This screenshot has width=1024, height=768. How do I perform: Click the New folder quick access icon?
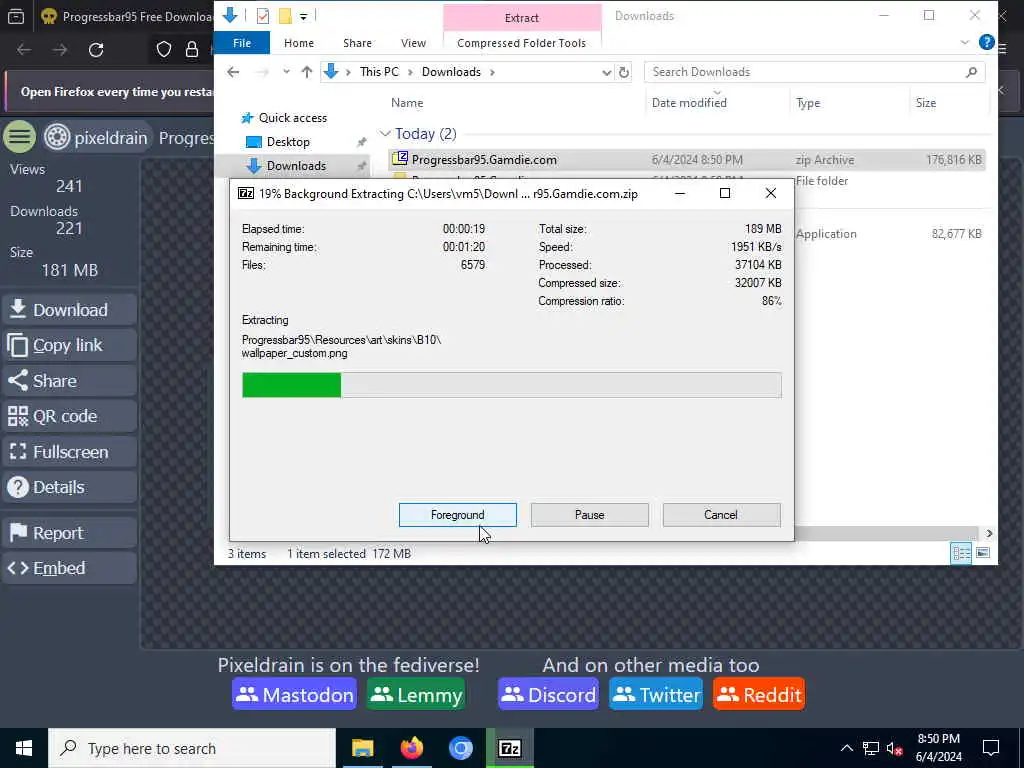[x=285, y=16]
